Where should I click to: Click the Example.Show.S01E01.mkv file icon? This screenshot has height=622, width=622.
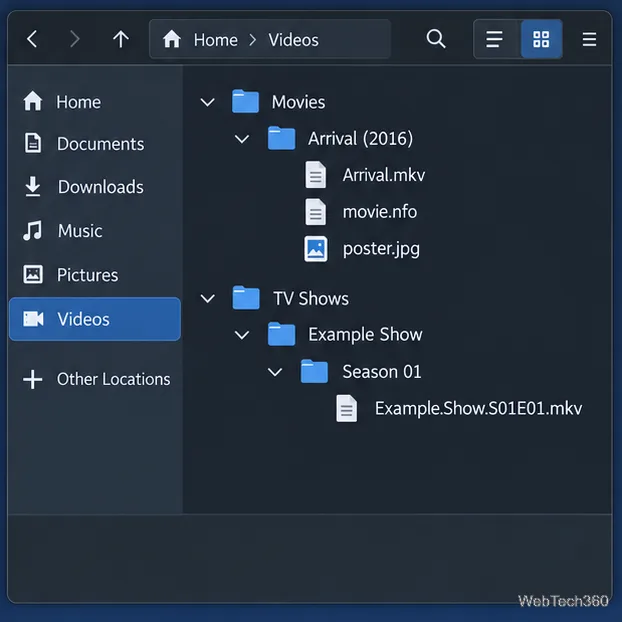pos(346,408)
